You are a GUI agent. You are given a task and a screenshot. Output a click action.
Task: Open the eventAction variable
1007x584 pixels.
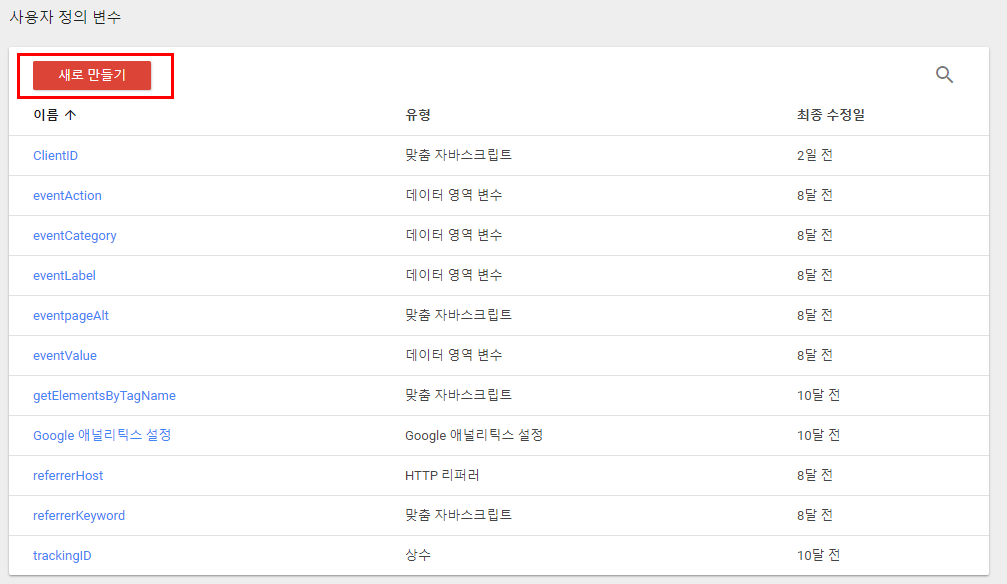point(67,196)
